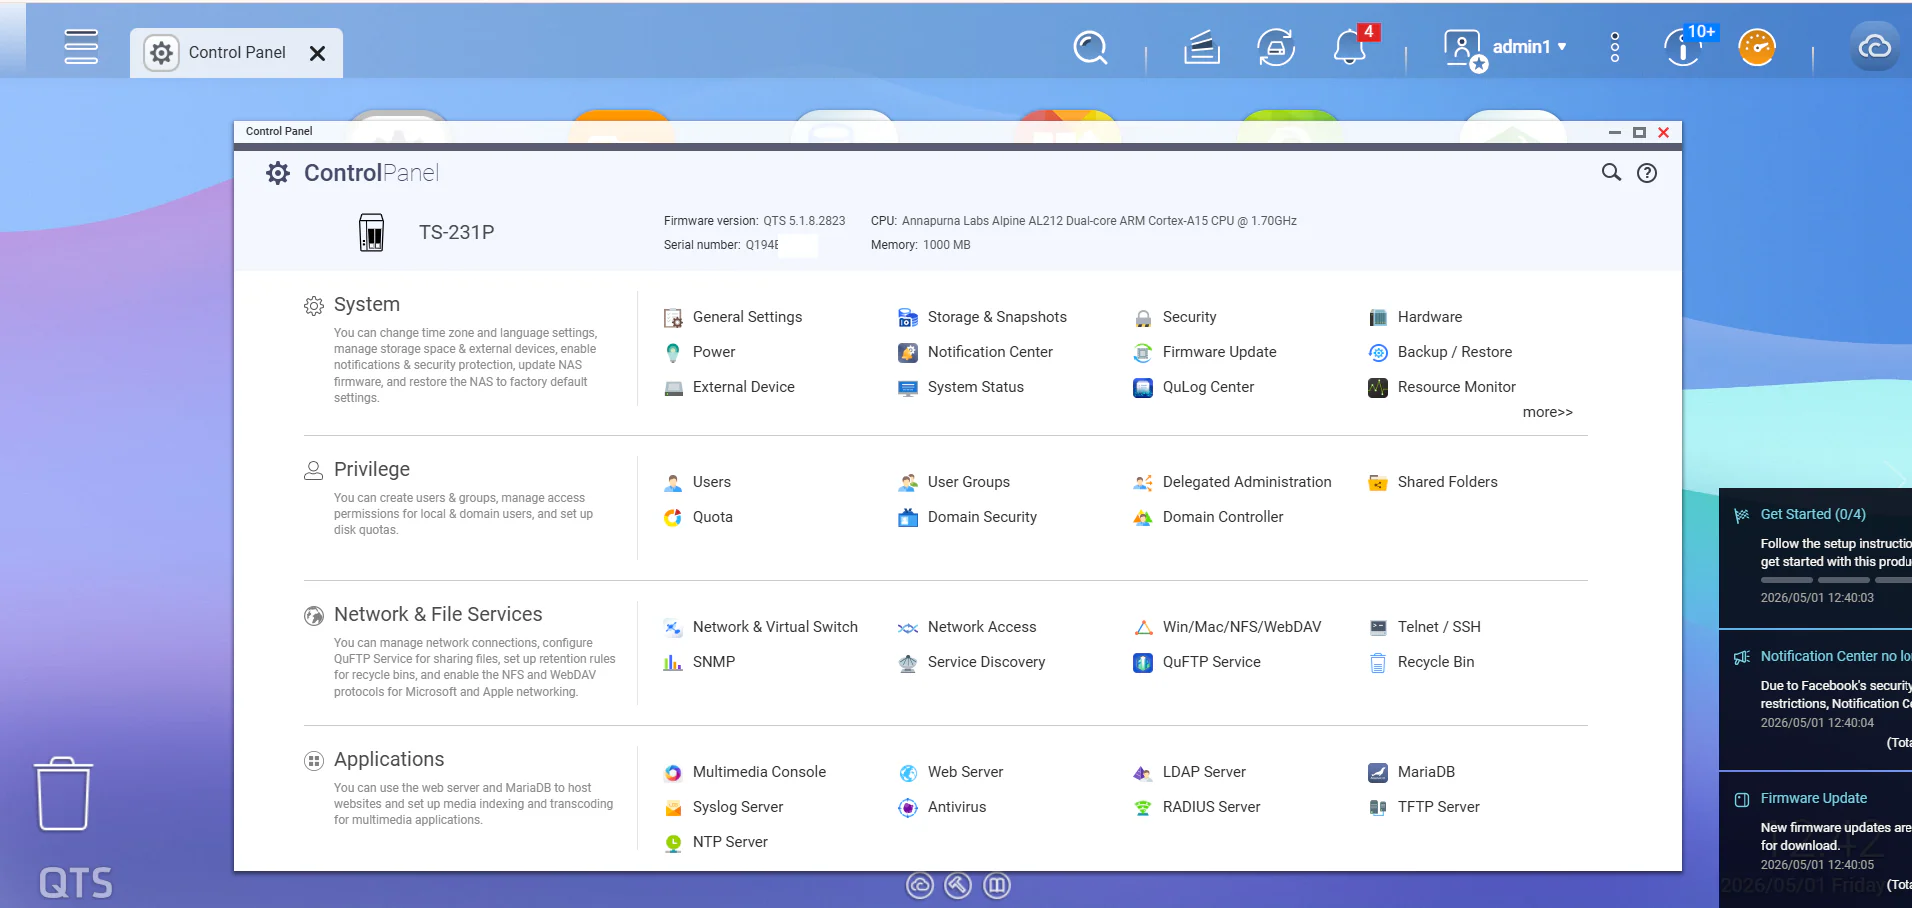Viewport: 1912px width, 908px height.
Task: Open the 10+ info dashboard icon
Action: [x=1686, y=46]
